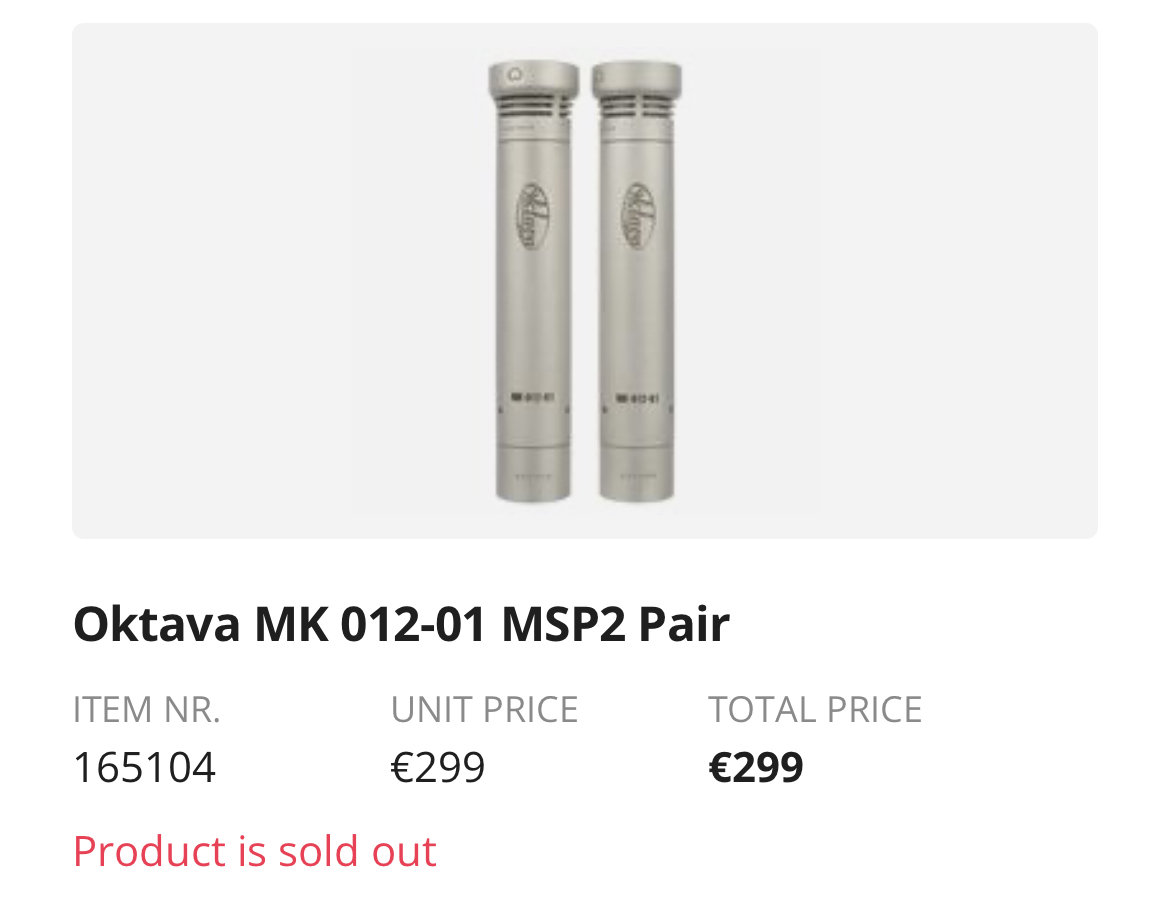
Task: Click the left microphone's capsule grille
Action: coord(534,107)
